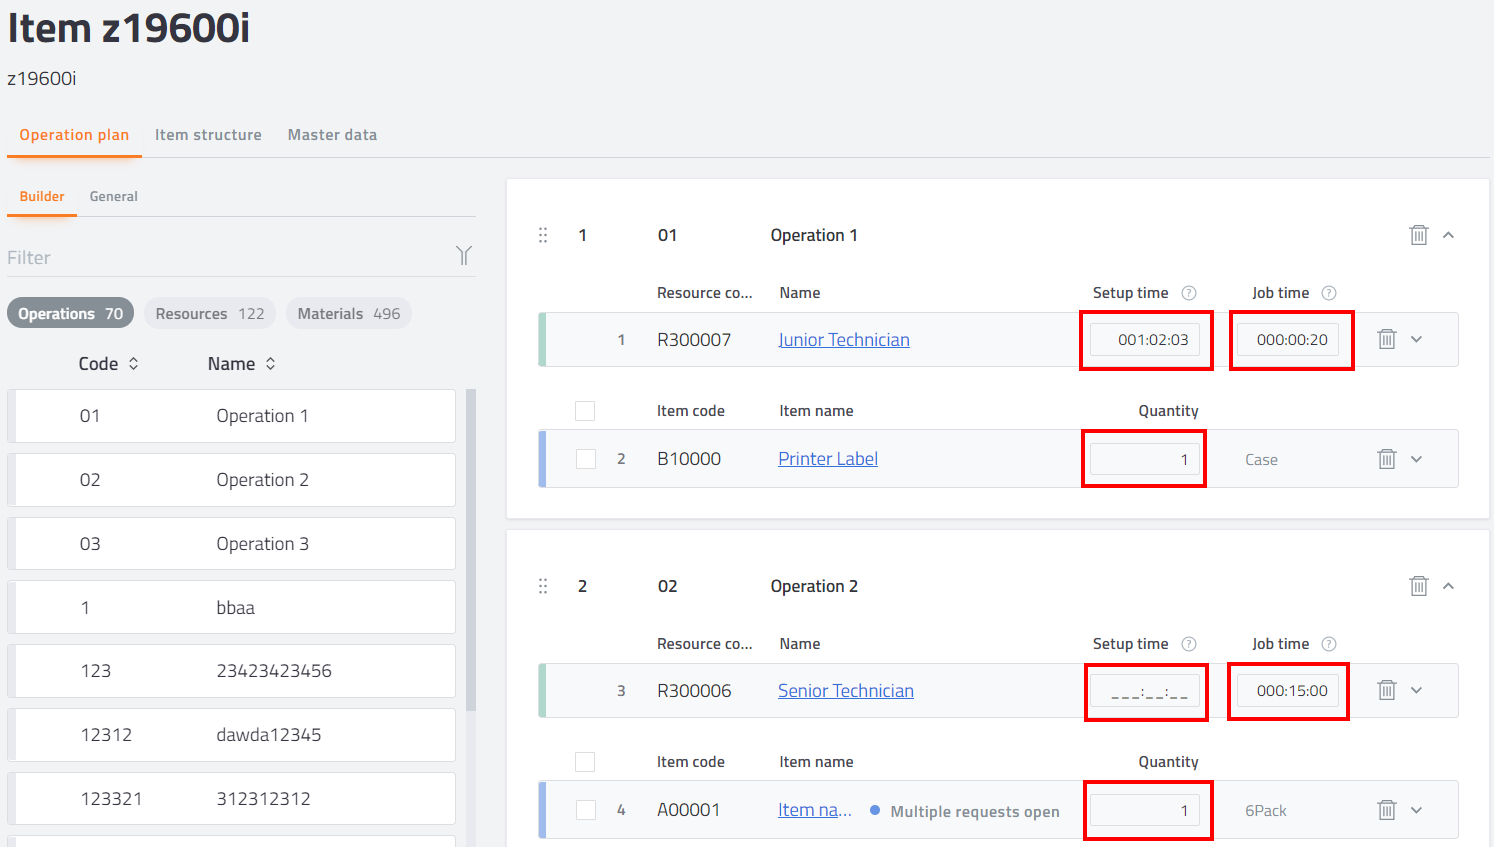Select the 02 Operation 2 list row

231,480
